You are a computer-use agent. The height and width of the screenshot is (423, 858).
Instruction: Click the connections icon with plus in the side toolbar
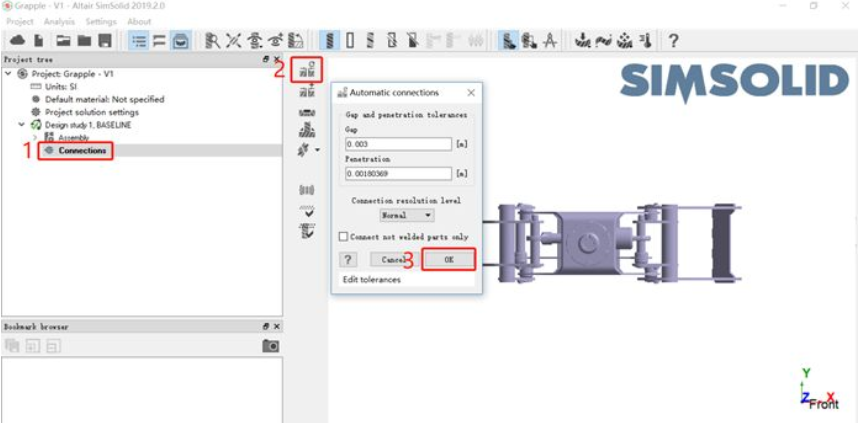pos(306,91)
